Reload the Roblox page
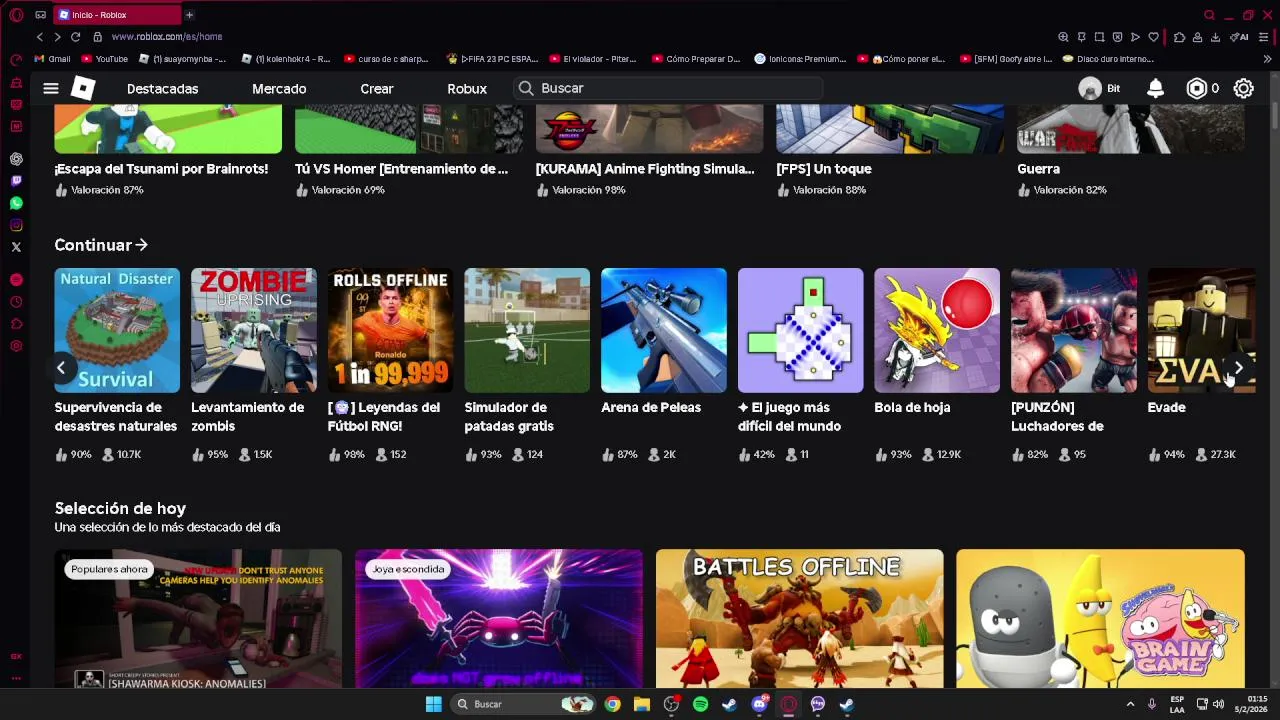 click(x=75, y=37)
